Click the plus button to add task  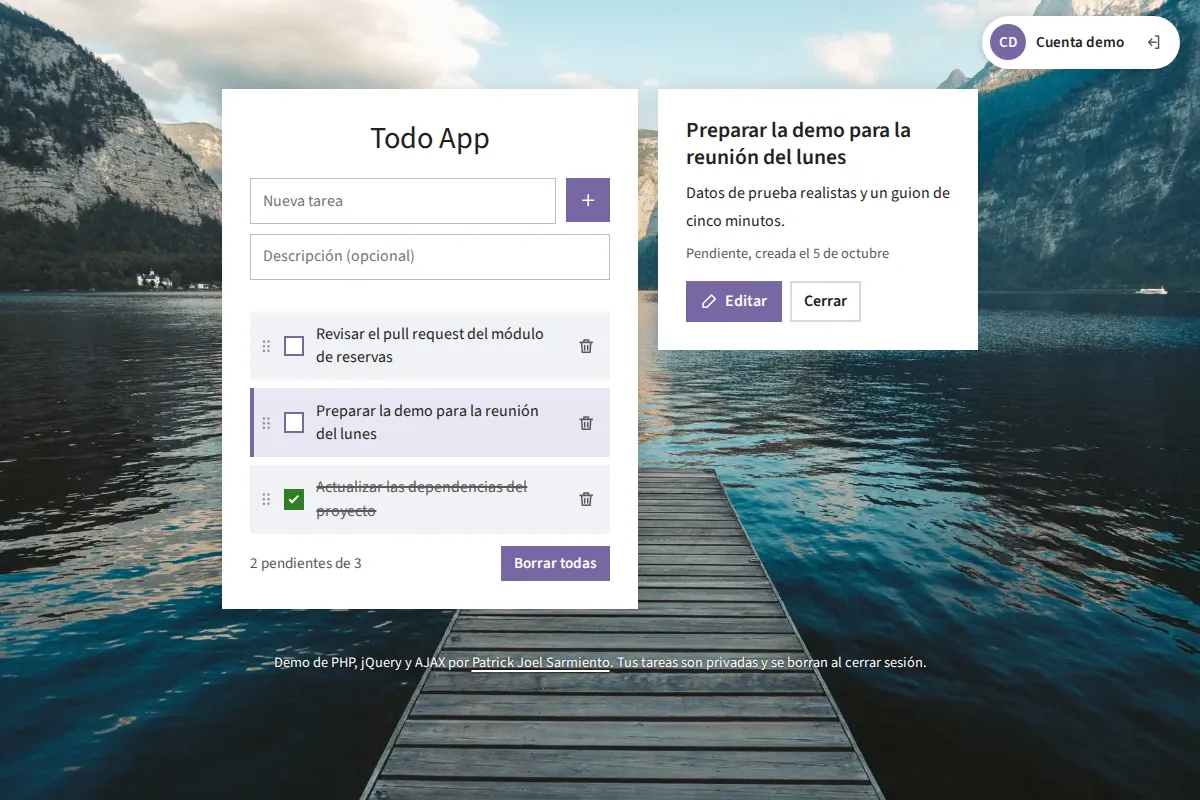click(x=588, y=200)
